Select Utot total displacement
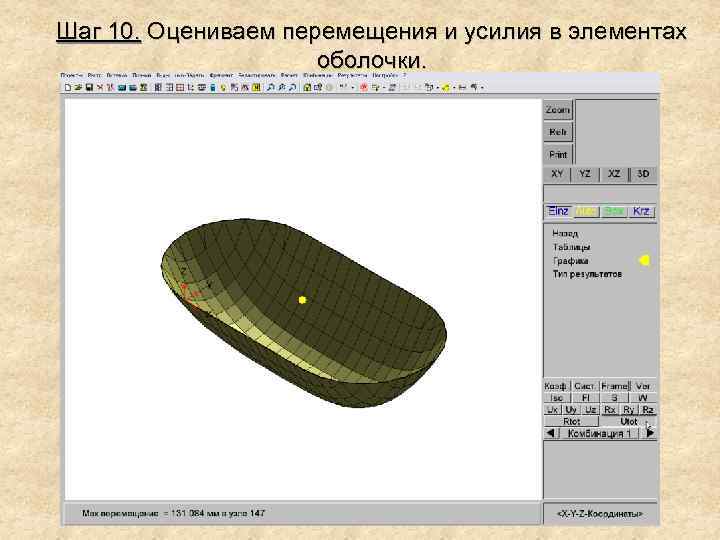Viewport: 720px width, 540px height. [x=629, y=422]
